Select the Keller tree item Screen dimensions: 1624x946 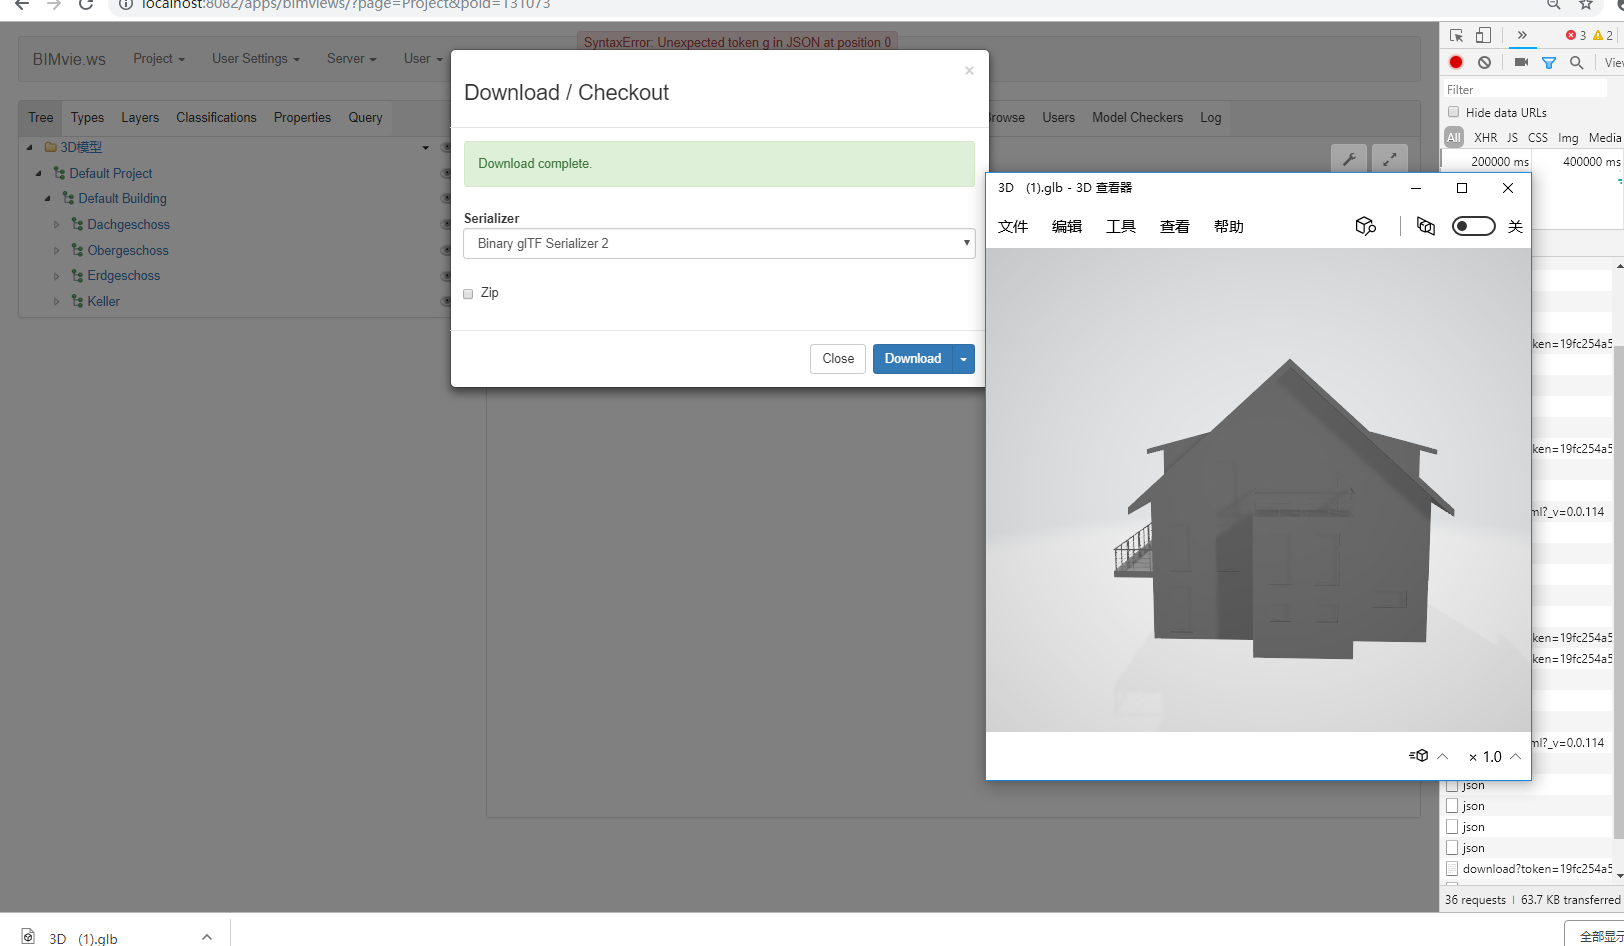tap(103, 302)
